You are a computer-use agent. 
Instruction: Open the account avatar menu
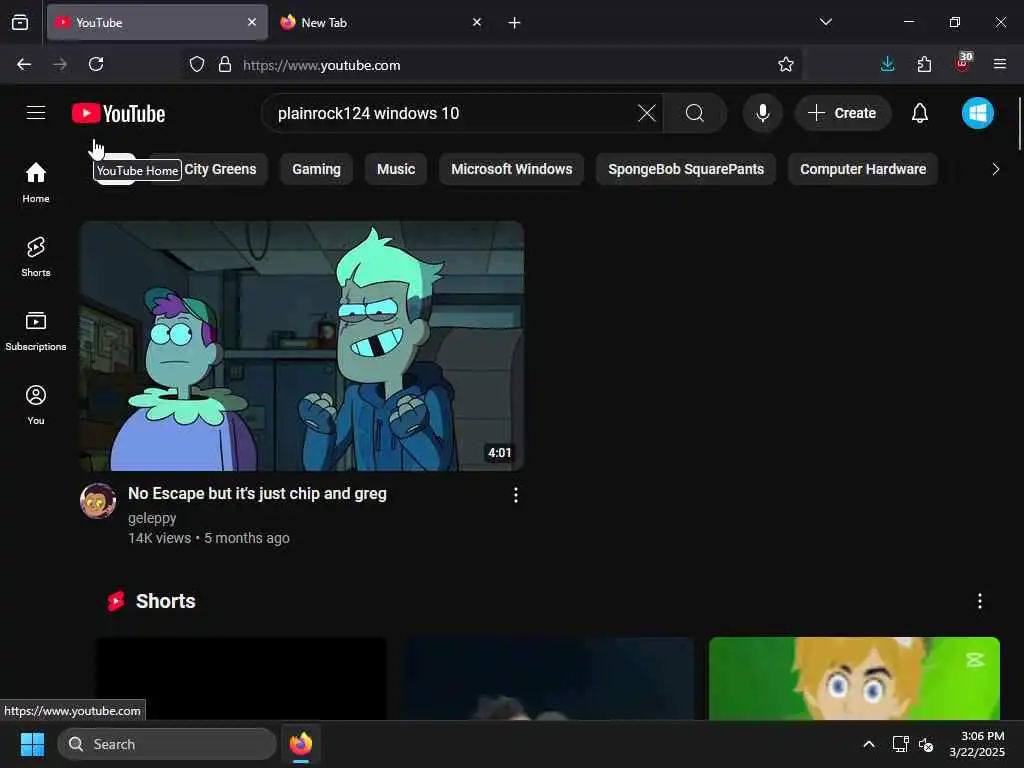click(978, 113)
